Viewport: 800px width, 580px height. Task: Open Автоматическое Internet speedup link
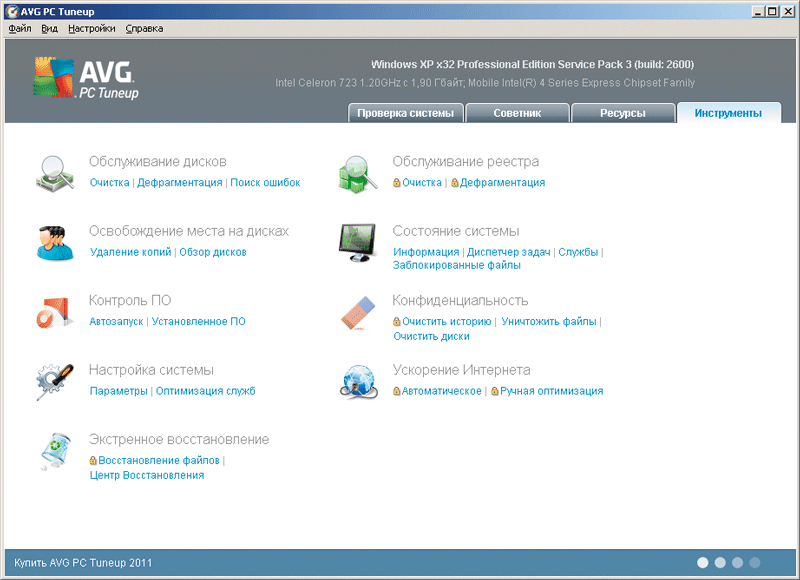(441, 391)
